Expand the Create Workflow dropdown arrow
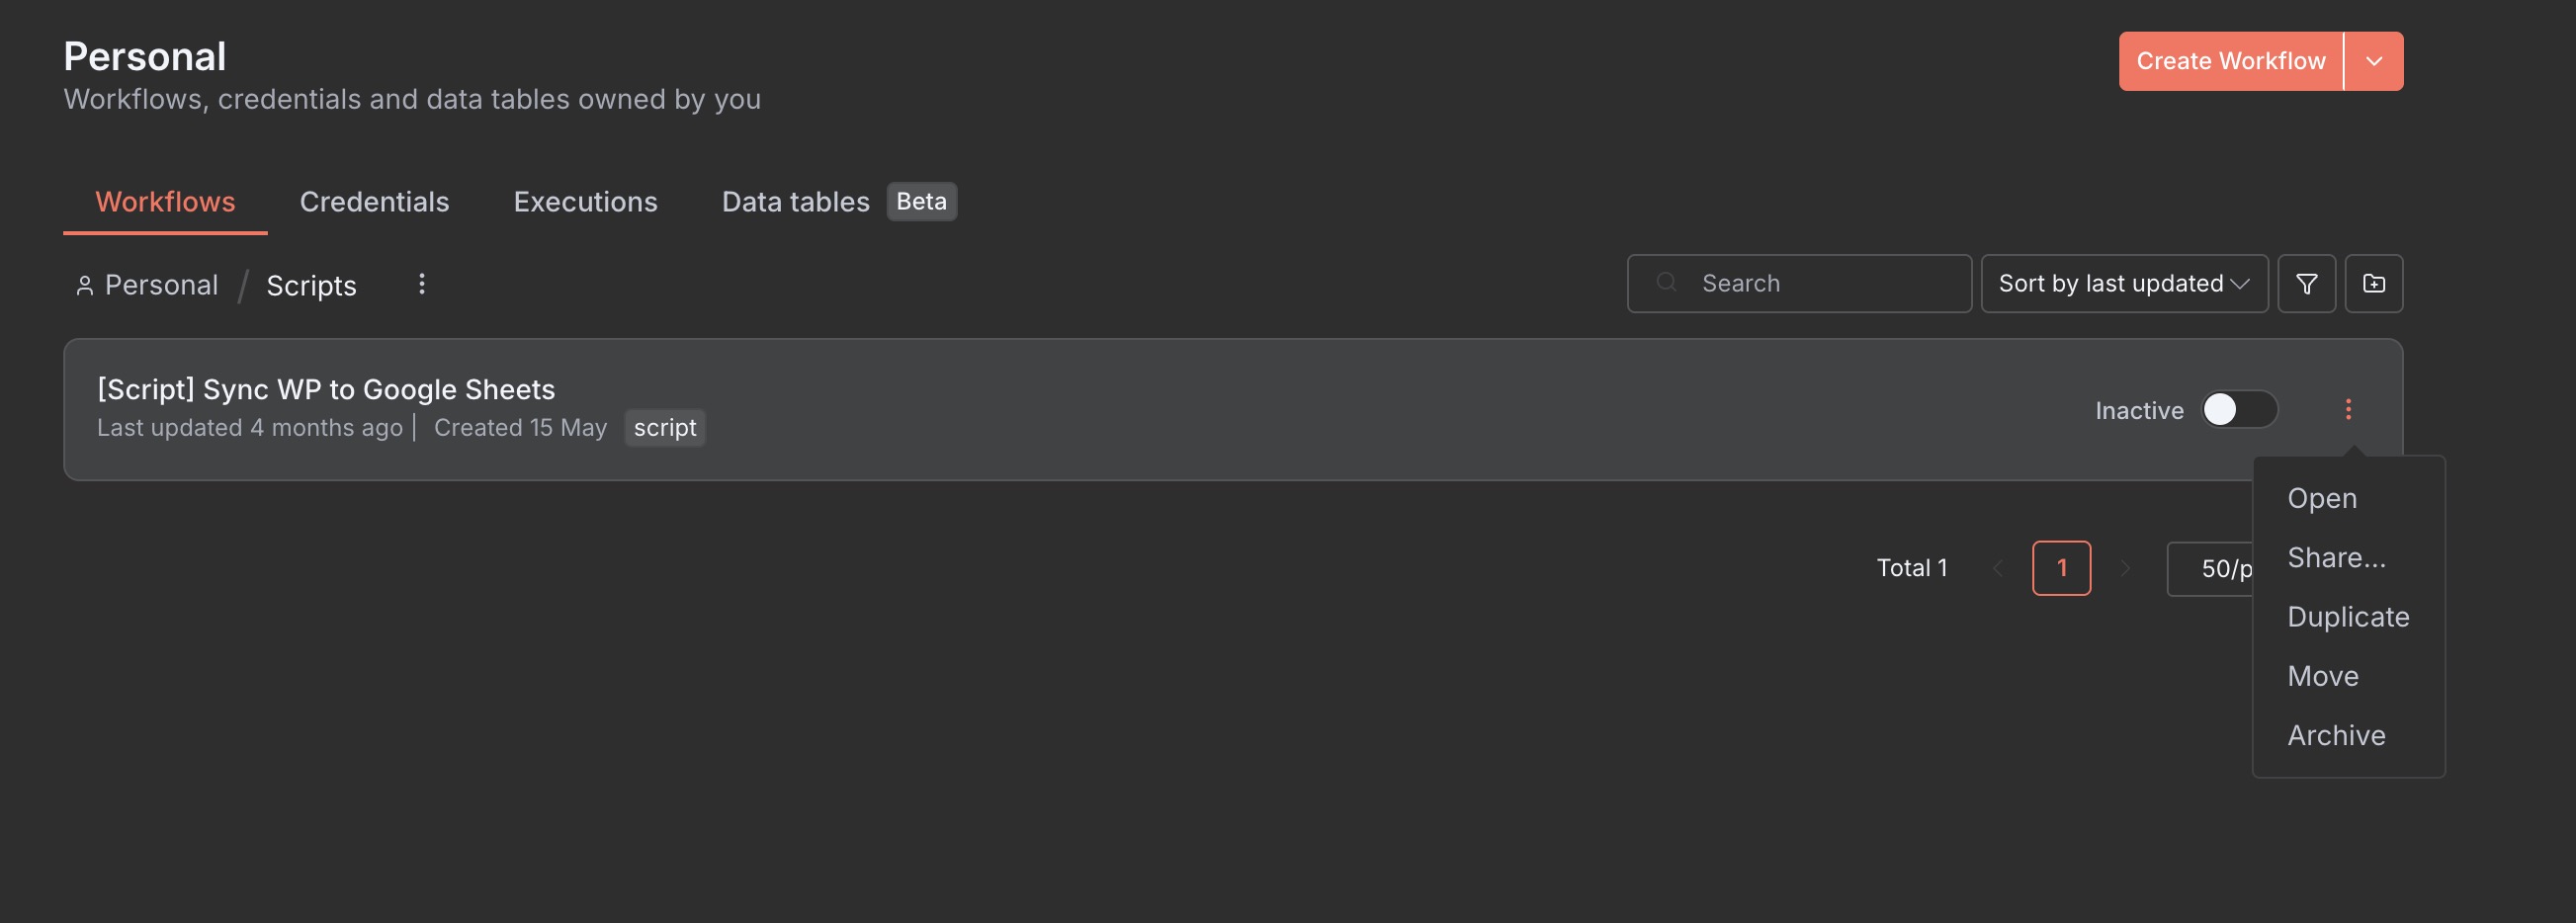The width and height of the screenshot is (2576, 923). 2373,62
